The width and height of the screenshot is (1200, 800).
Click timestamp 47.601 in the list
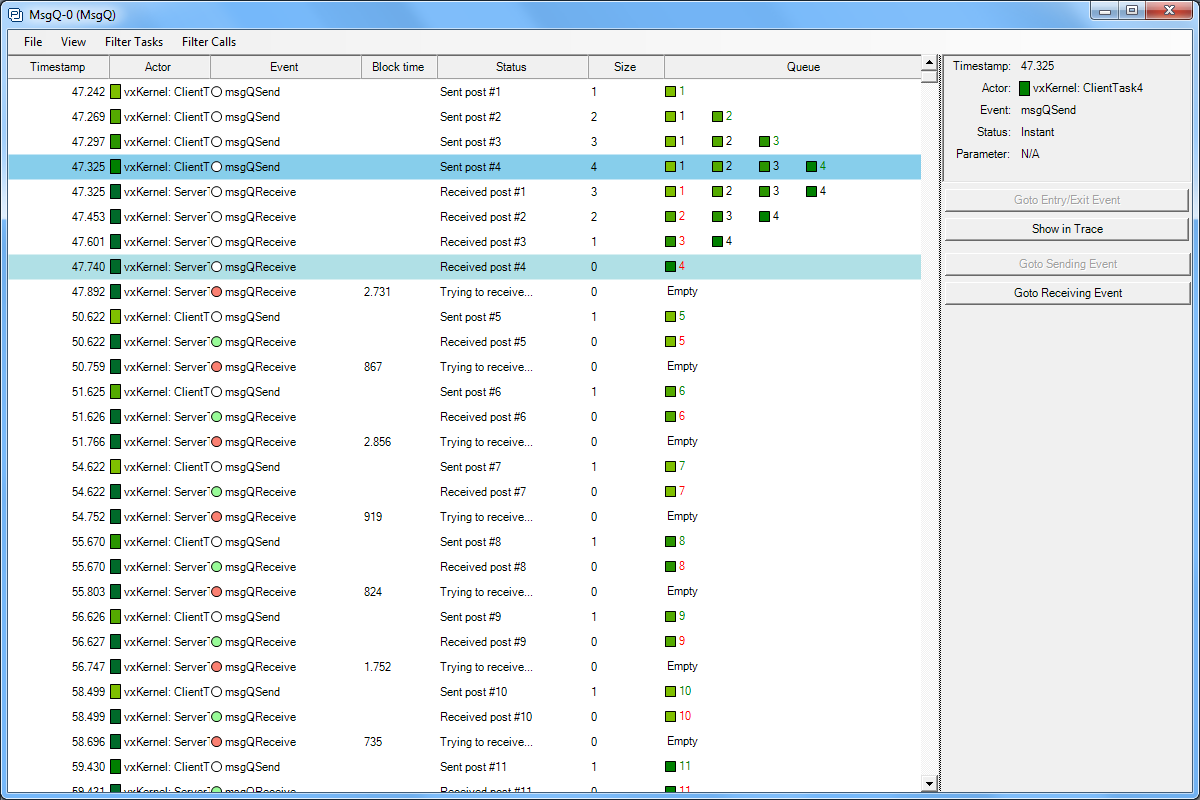(x=89, y=242)
